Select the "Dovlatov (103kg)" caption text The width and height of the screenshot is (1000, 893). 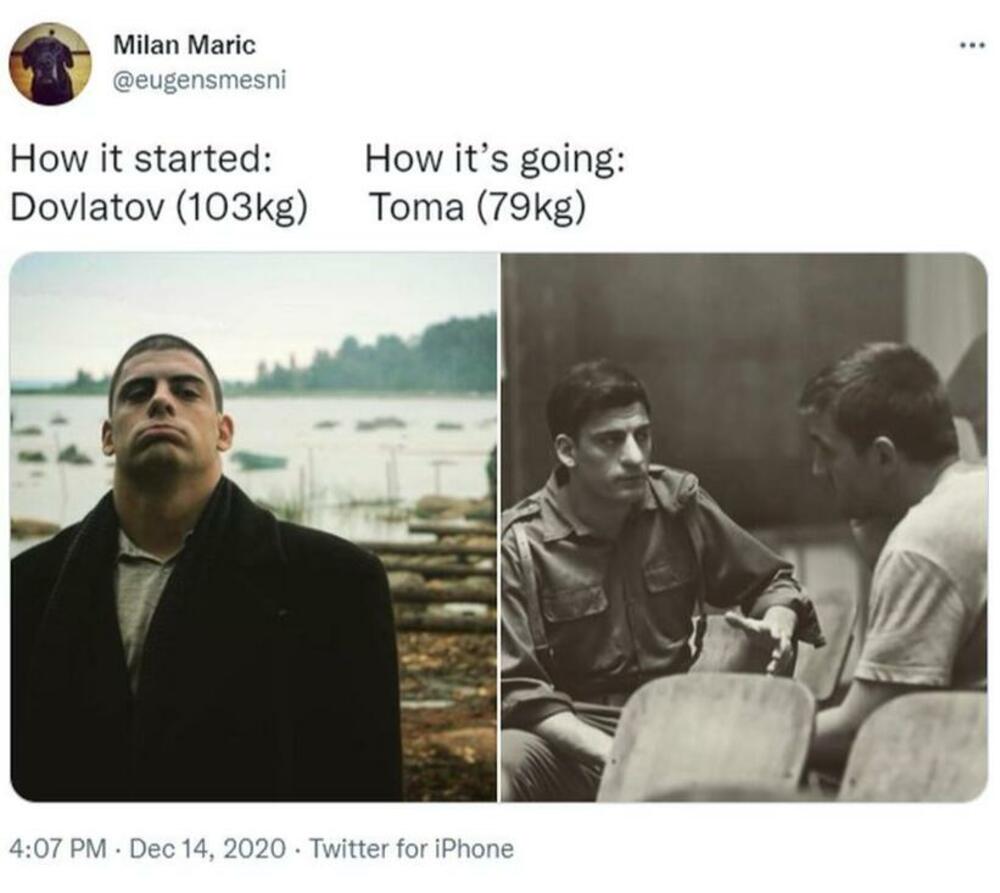tap(158, 207)
